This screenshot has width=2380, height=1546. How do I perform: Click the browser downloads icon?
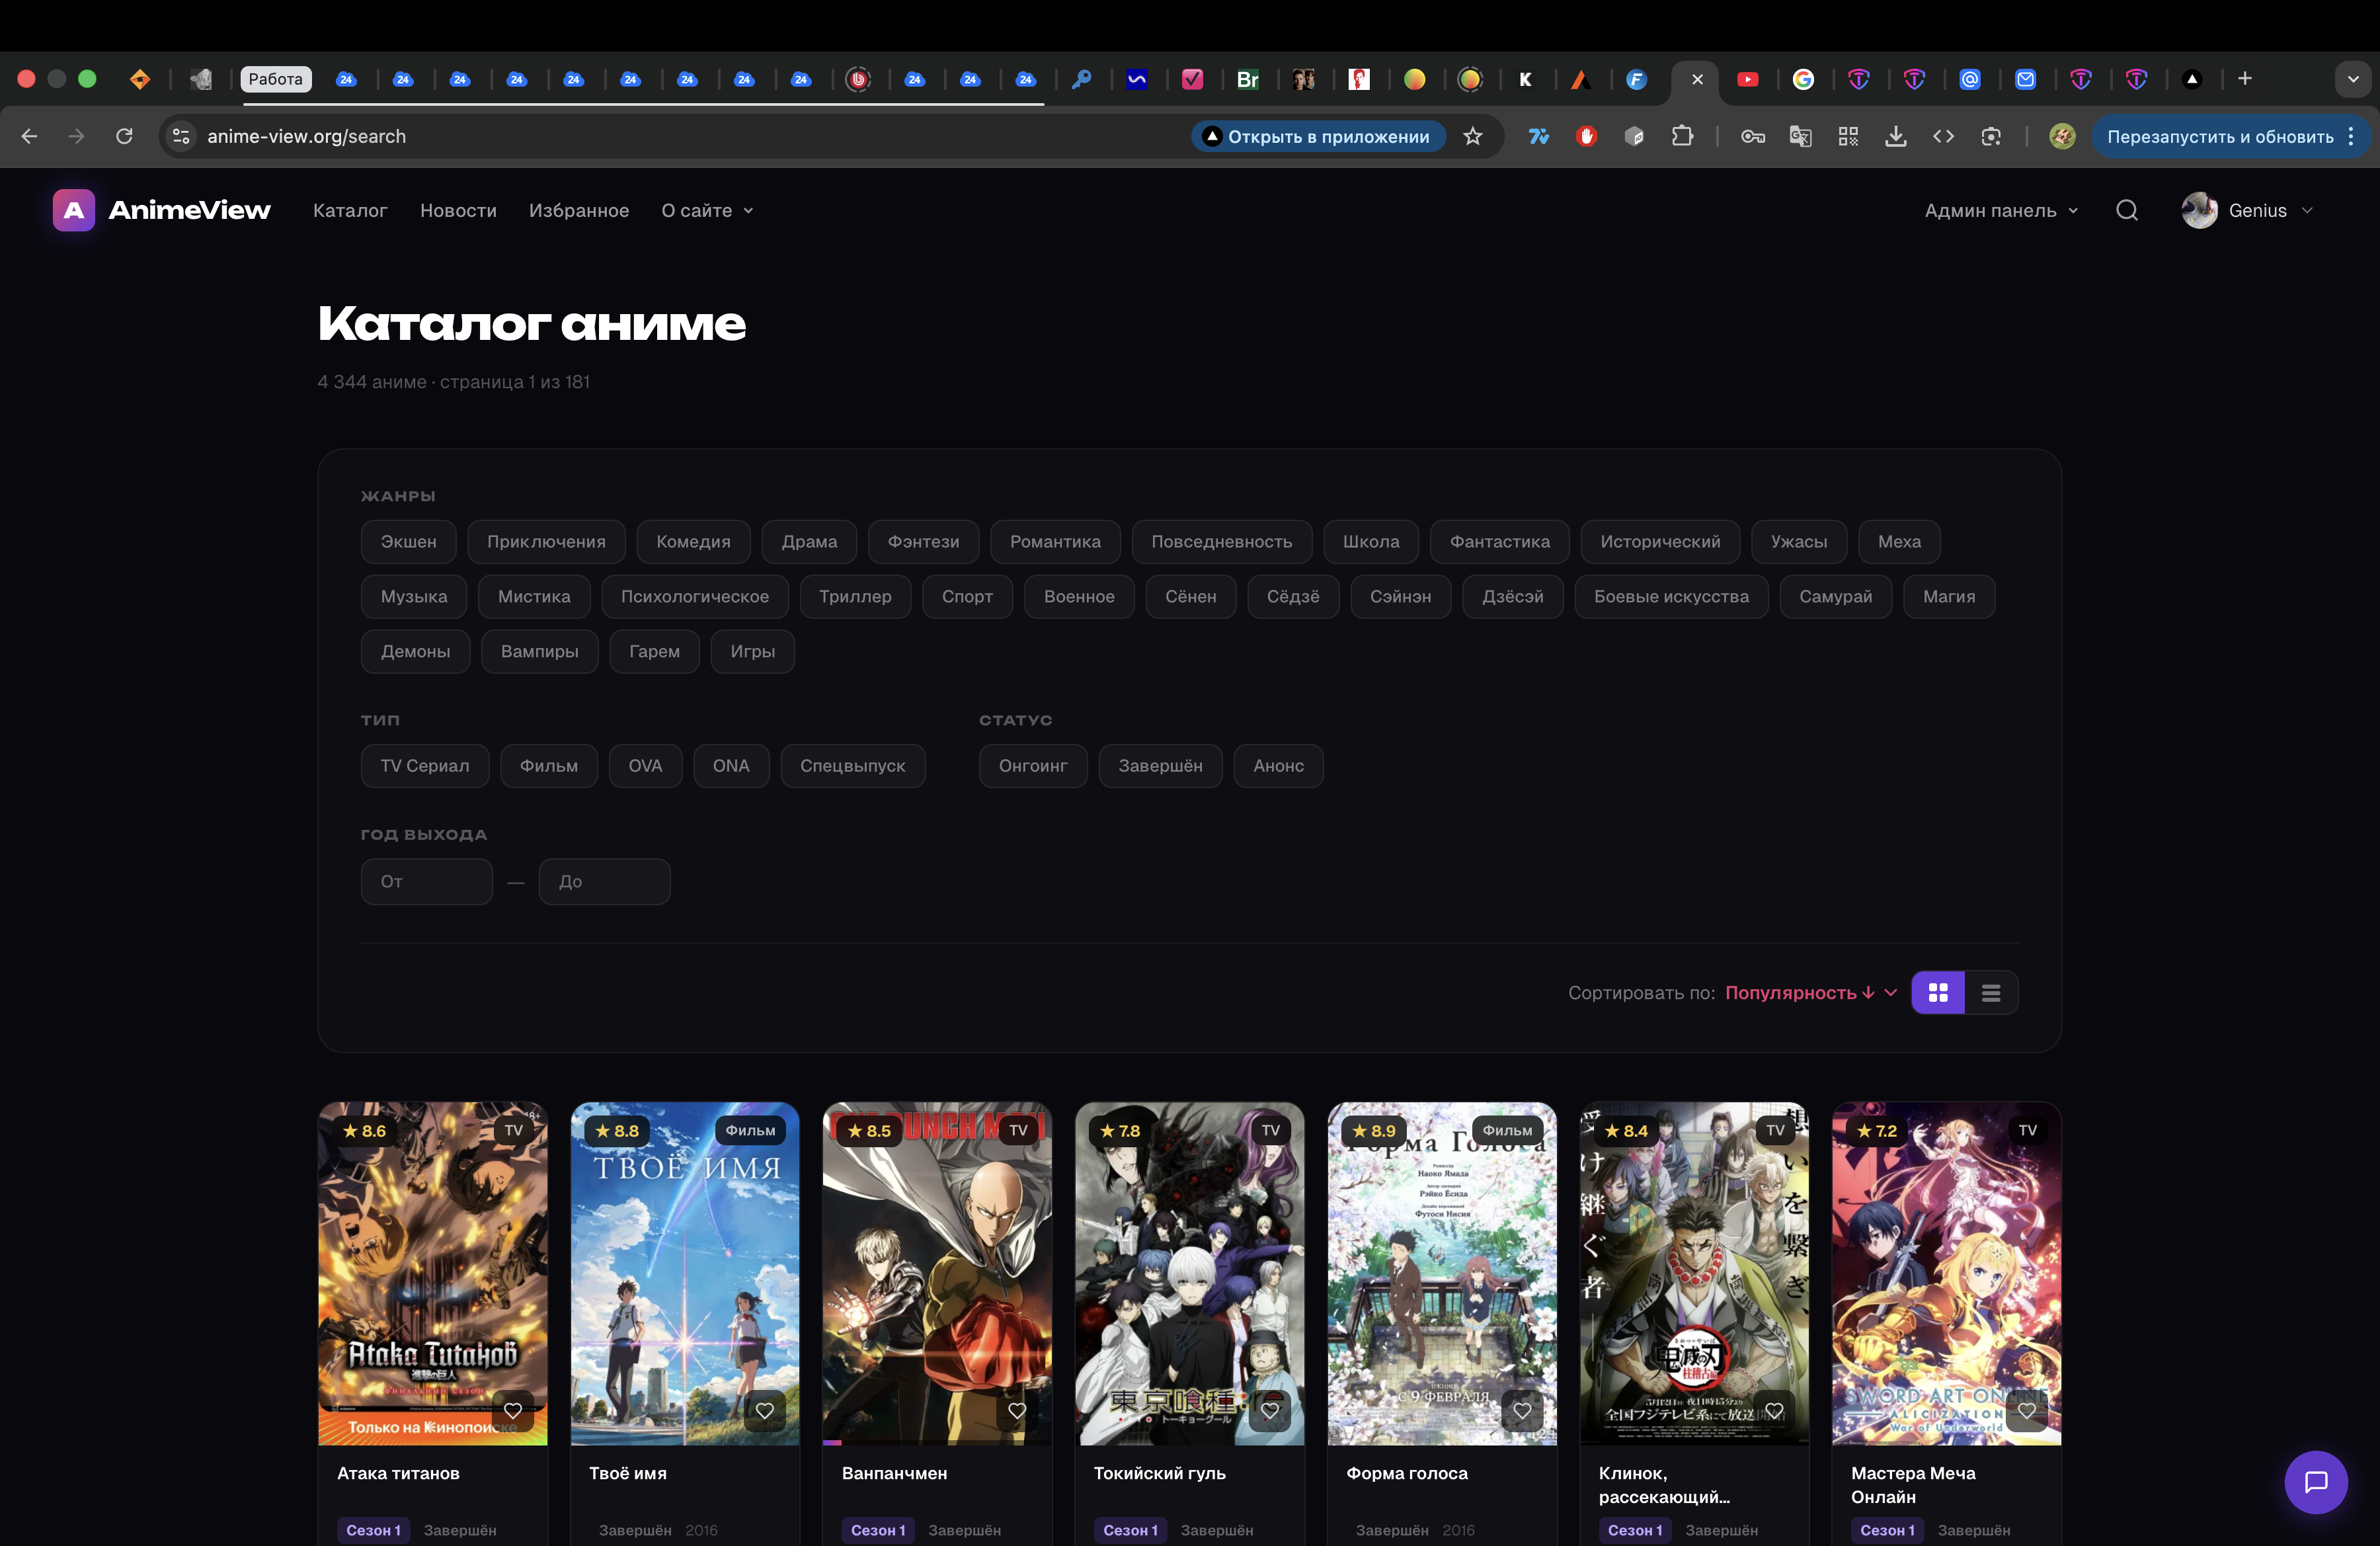point(1895,136)
